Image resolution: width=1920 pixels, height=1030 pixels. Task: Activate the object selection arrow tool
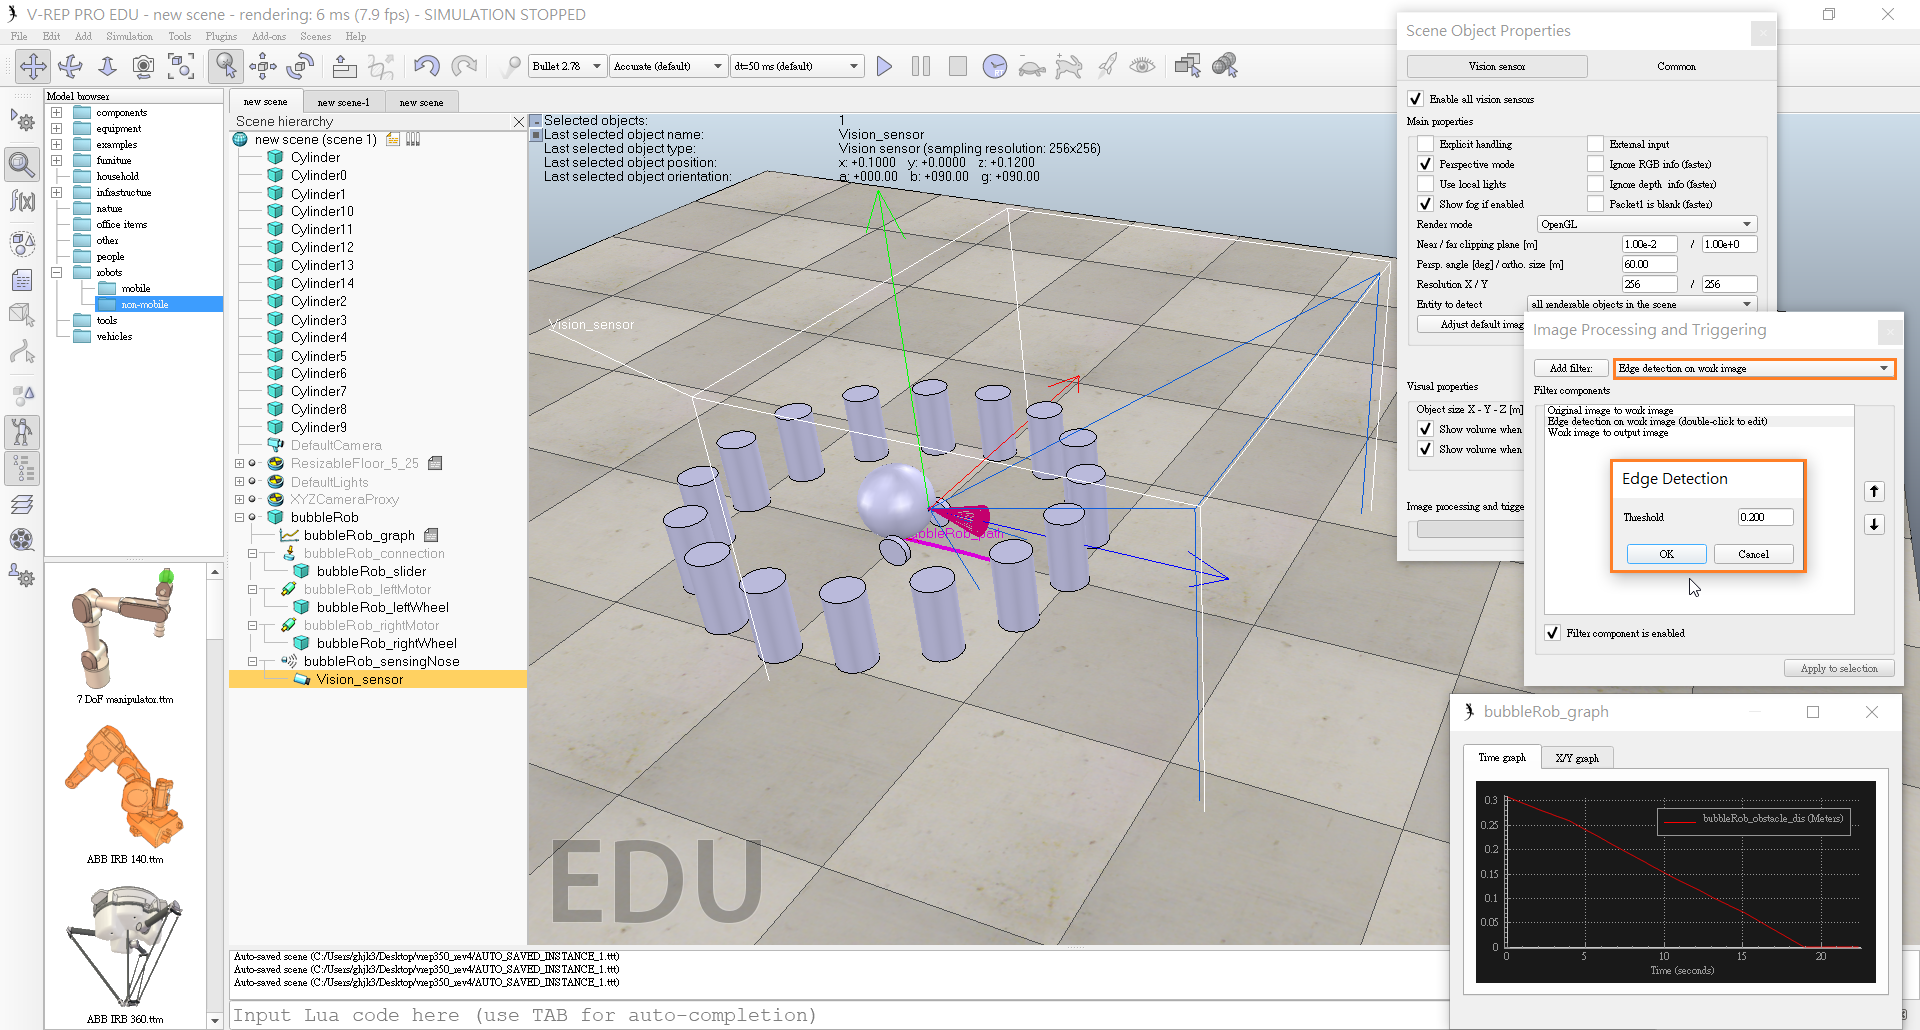coord(226,66)
